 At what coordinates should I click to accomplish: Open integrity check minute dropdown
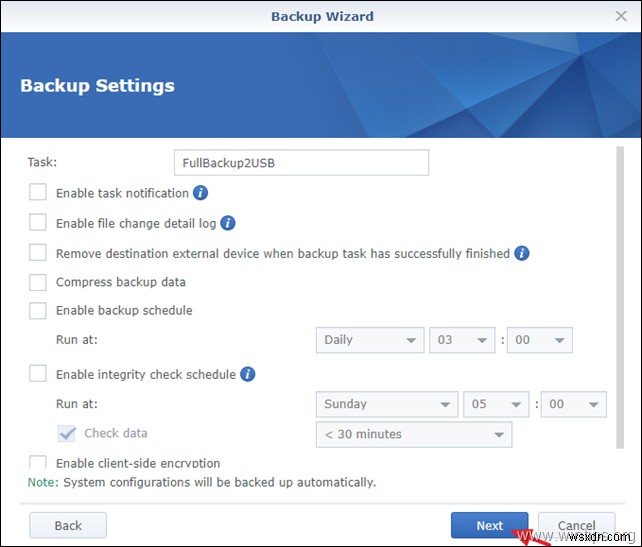click(x=574, y=404)
